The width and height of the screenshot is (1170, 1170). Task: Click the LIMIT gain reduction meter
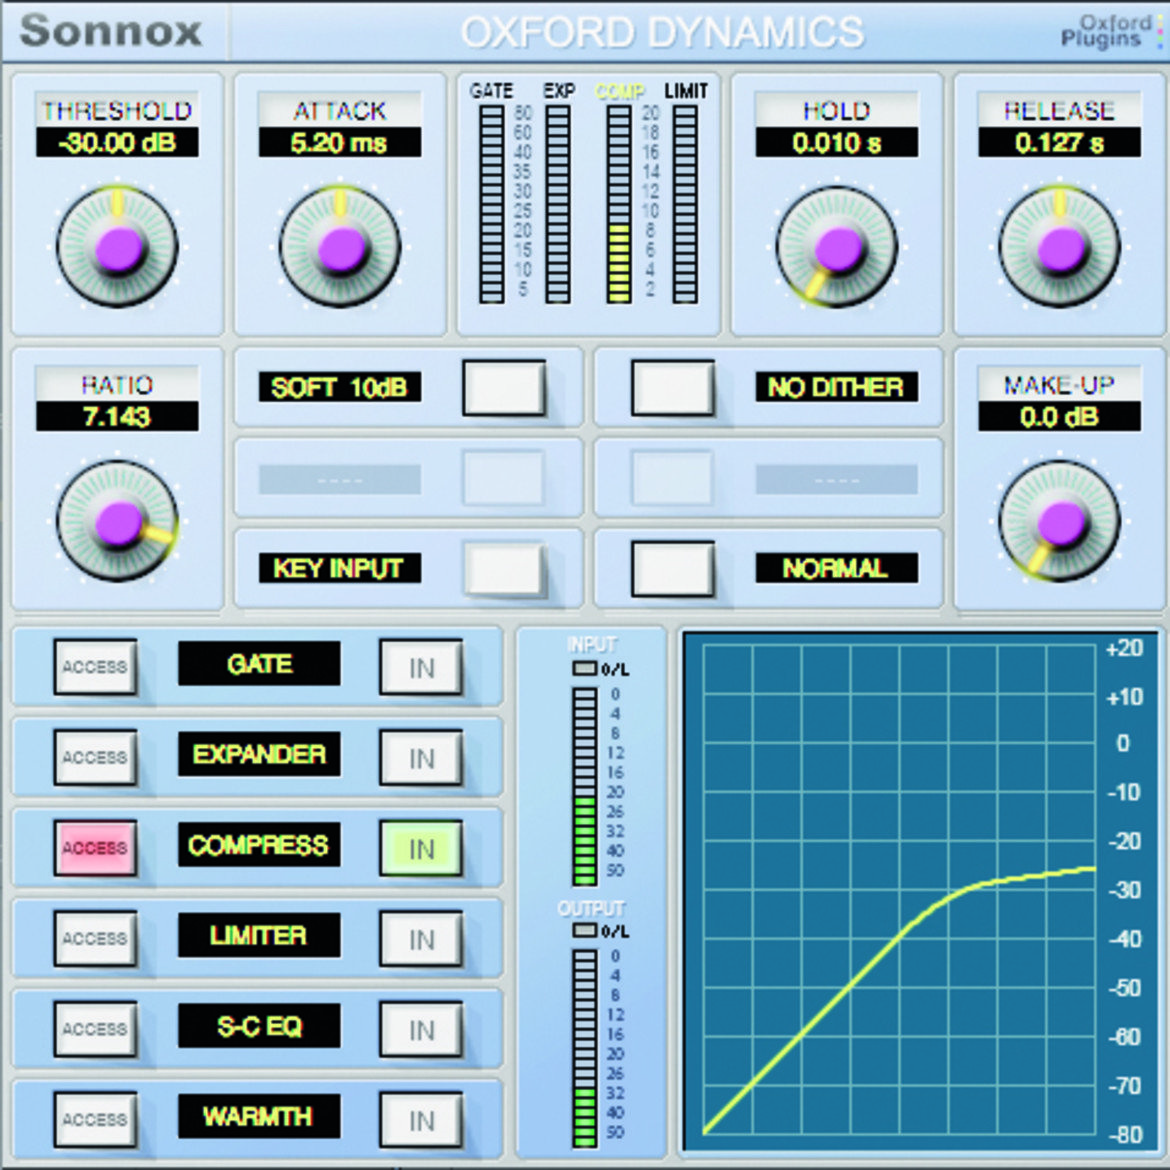click(685, 204)
